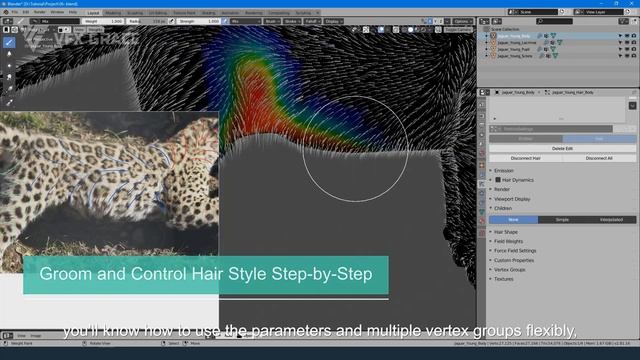The width and height of the screenshot is (640, 360).
Task: Set Children type to Interpolated
Action: click(x=611, y=220)
